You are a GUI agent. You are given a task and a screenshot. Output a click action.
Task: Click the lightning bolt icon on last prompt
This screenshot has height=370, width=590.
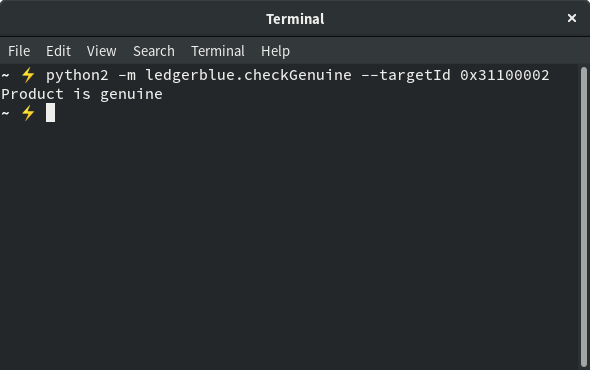pyautogui.click(x=28, y=113)
